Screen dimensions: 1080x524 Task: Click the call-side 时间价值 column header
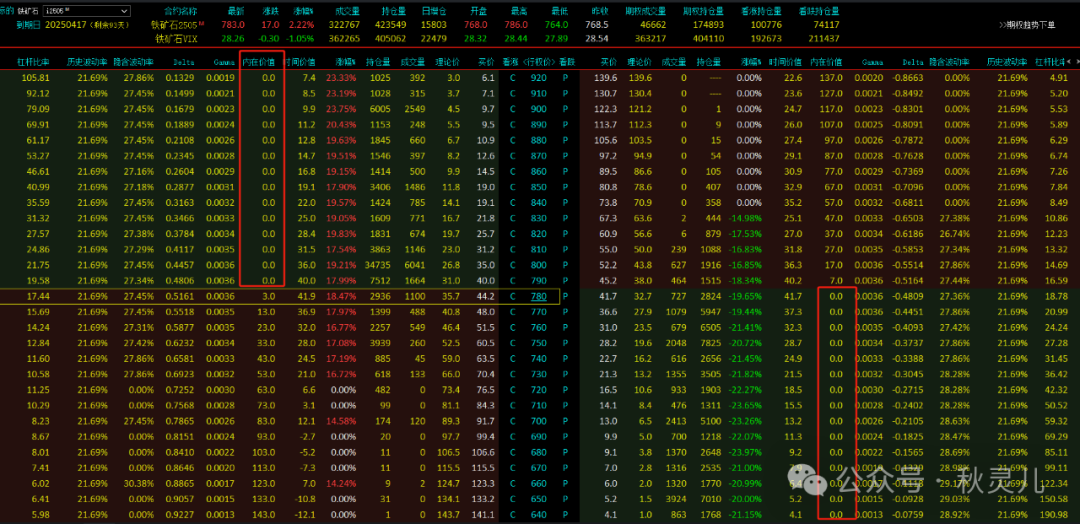point(300,62)
